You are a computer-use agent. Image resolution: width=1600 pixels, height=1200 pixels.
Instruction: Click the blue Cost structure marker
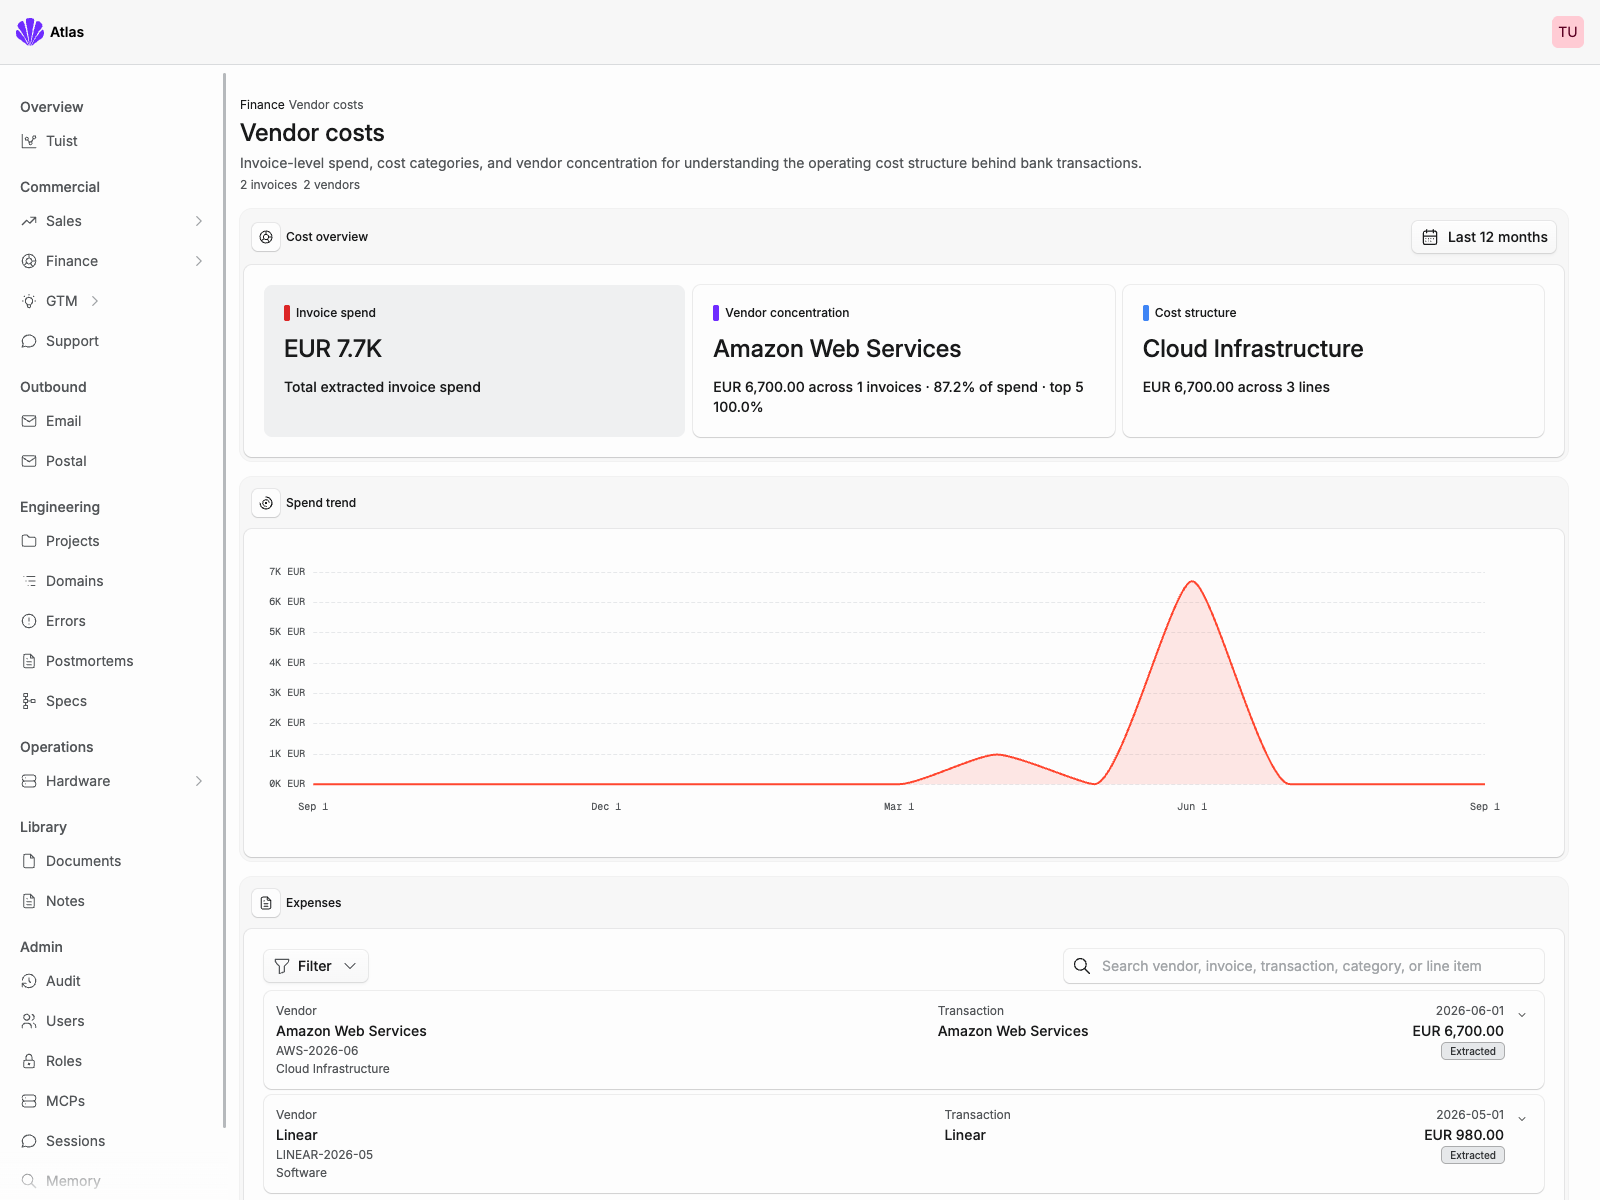[x=1146, y=313]
